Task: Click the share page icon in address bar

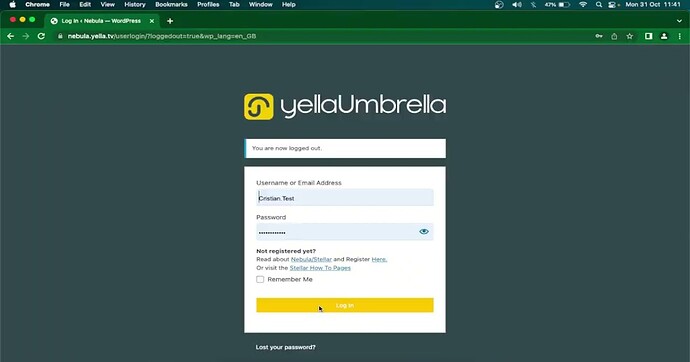Action: pos(614,36)
